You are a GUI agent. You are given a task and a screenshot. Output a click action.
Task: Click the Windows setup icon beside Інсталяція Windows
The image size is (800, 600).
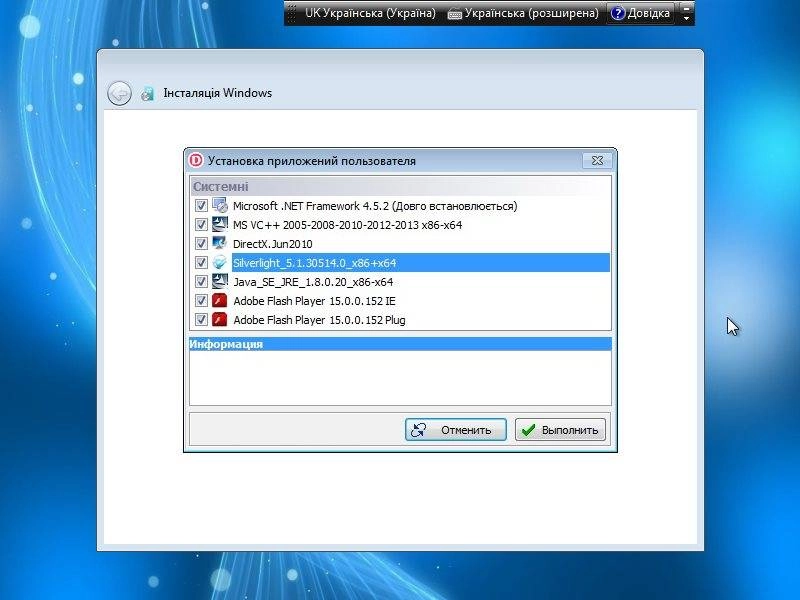(x=148, y=93)
